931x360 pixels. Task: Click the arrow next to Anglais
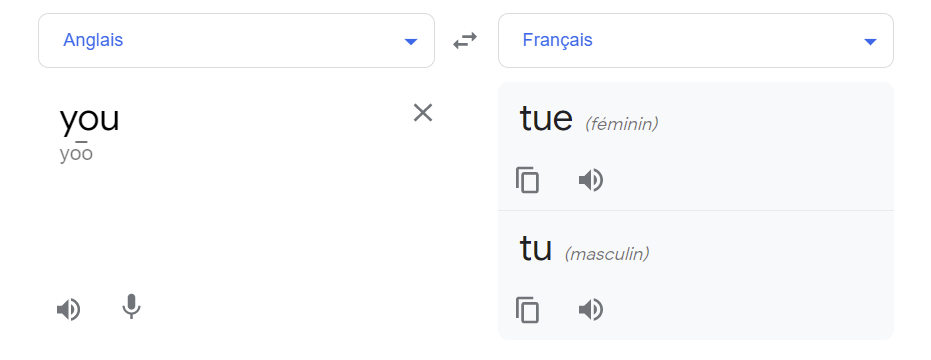tap(410, 42)
